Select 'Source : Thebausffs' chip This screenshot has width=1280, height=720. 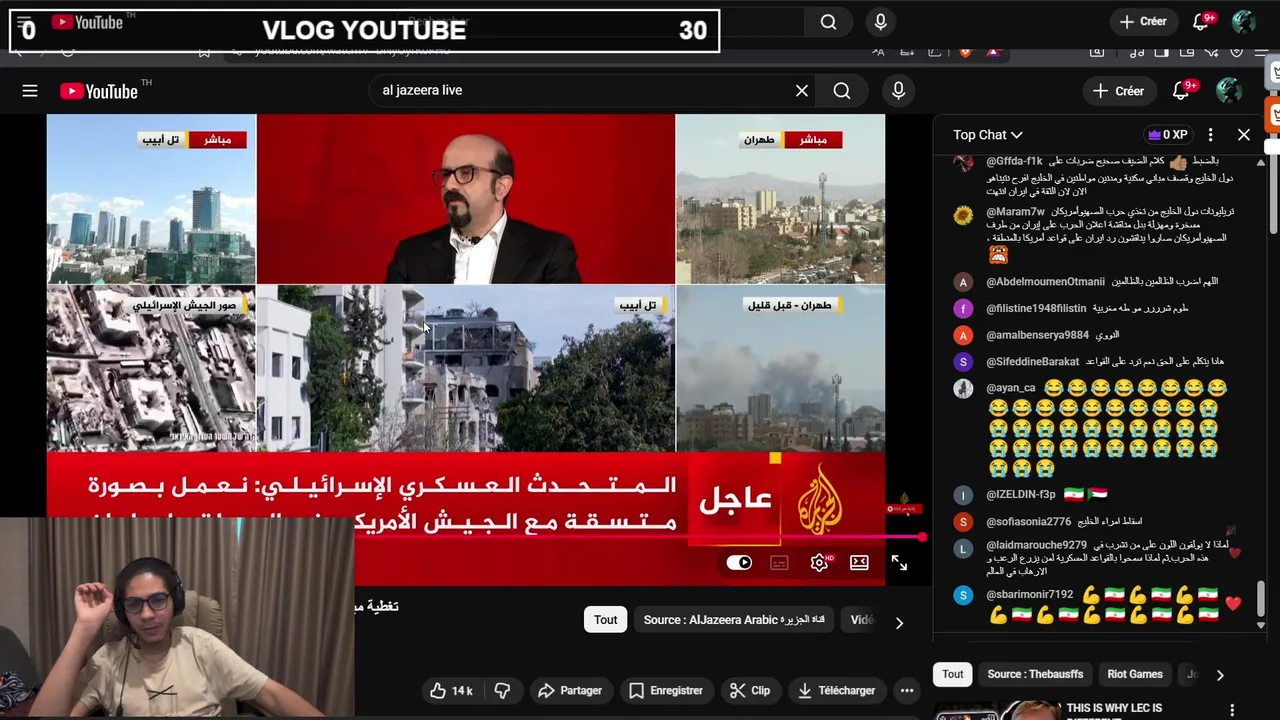coord(1035,674)
